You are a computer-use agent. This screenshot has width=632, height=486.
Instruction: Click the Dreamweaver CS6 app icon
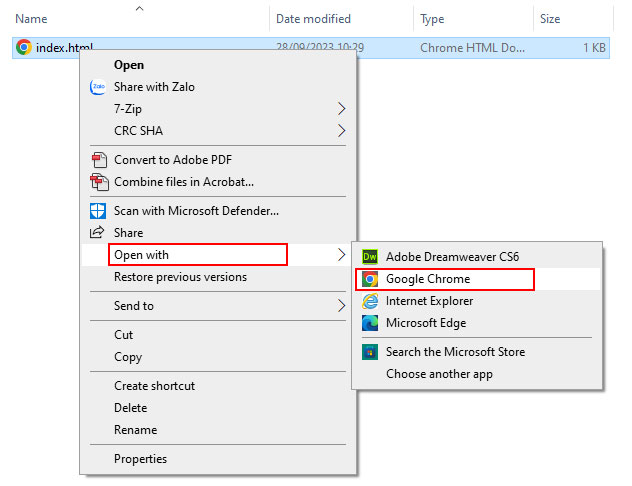pos(370,257)
